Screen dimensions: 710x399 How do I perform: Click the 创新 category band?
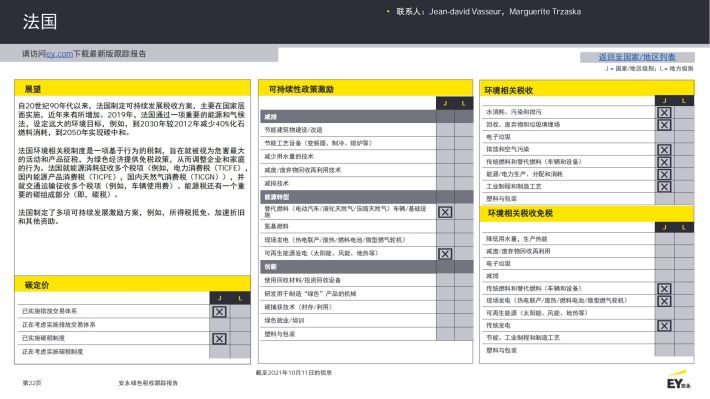(x=367, y=267)
